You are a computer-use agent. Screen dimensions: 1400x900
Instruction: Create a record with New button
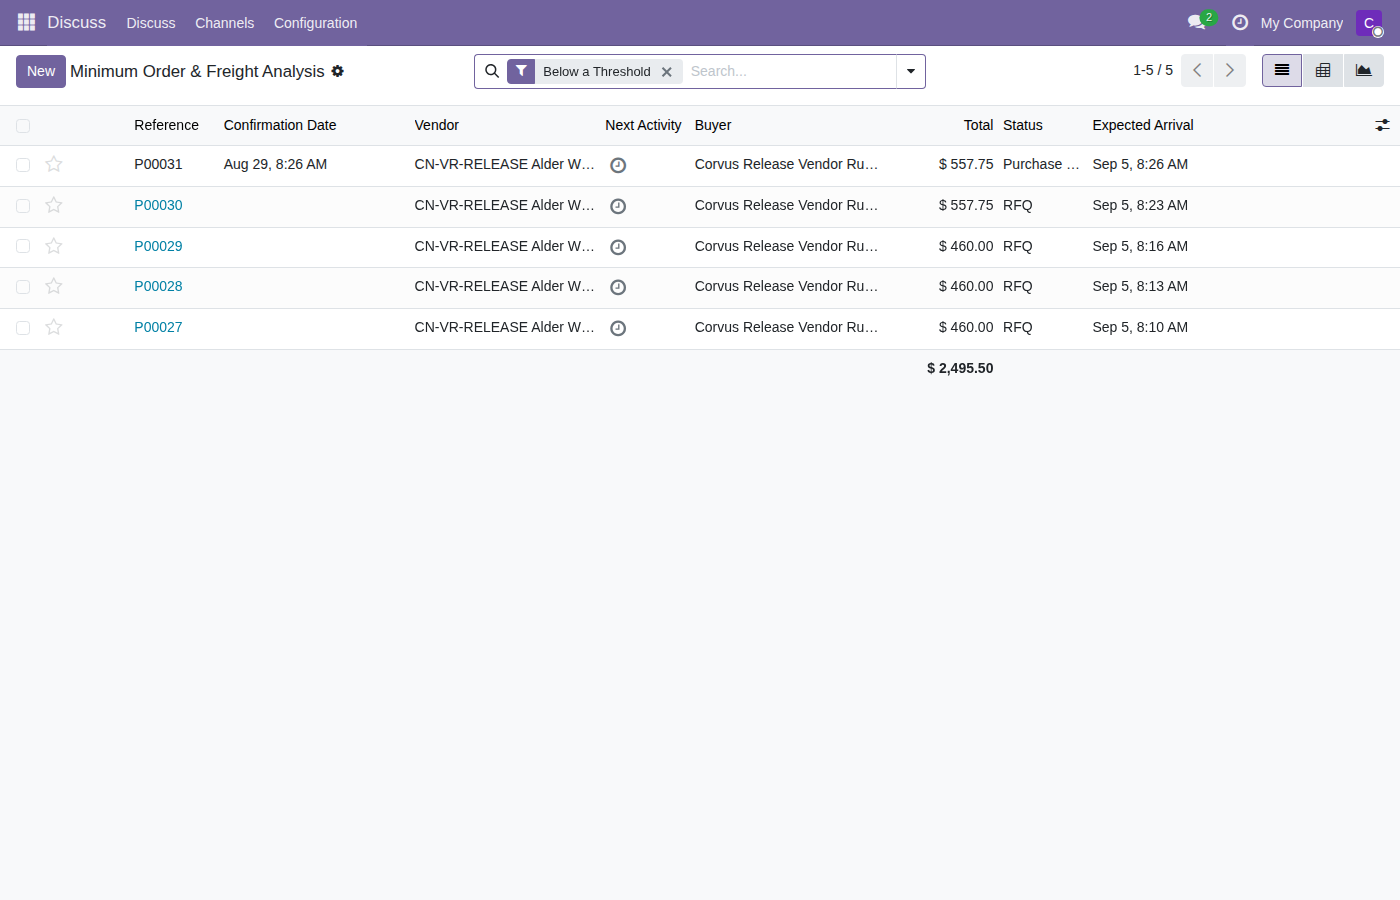(x=41, y=71)
